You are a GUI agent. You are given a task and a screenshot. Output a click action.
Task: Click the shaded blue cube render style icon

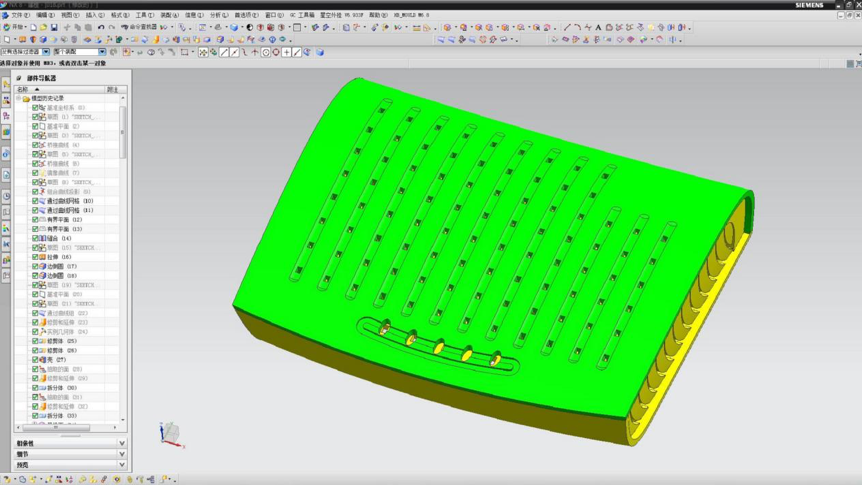(x=234, y=27)
